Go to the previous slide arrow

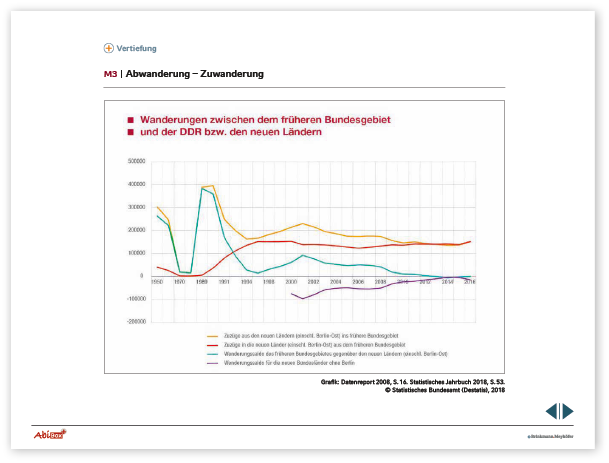551,411
